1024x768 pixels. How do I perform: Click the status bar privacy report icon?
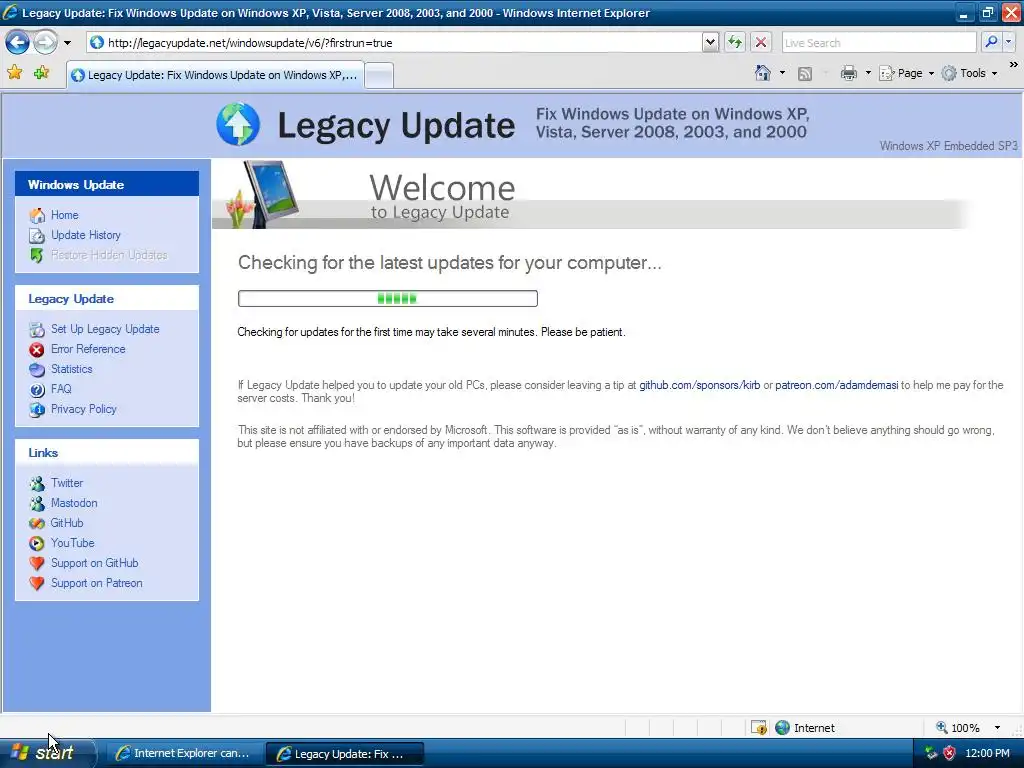click(x=759, y=728)
